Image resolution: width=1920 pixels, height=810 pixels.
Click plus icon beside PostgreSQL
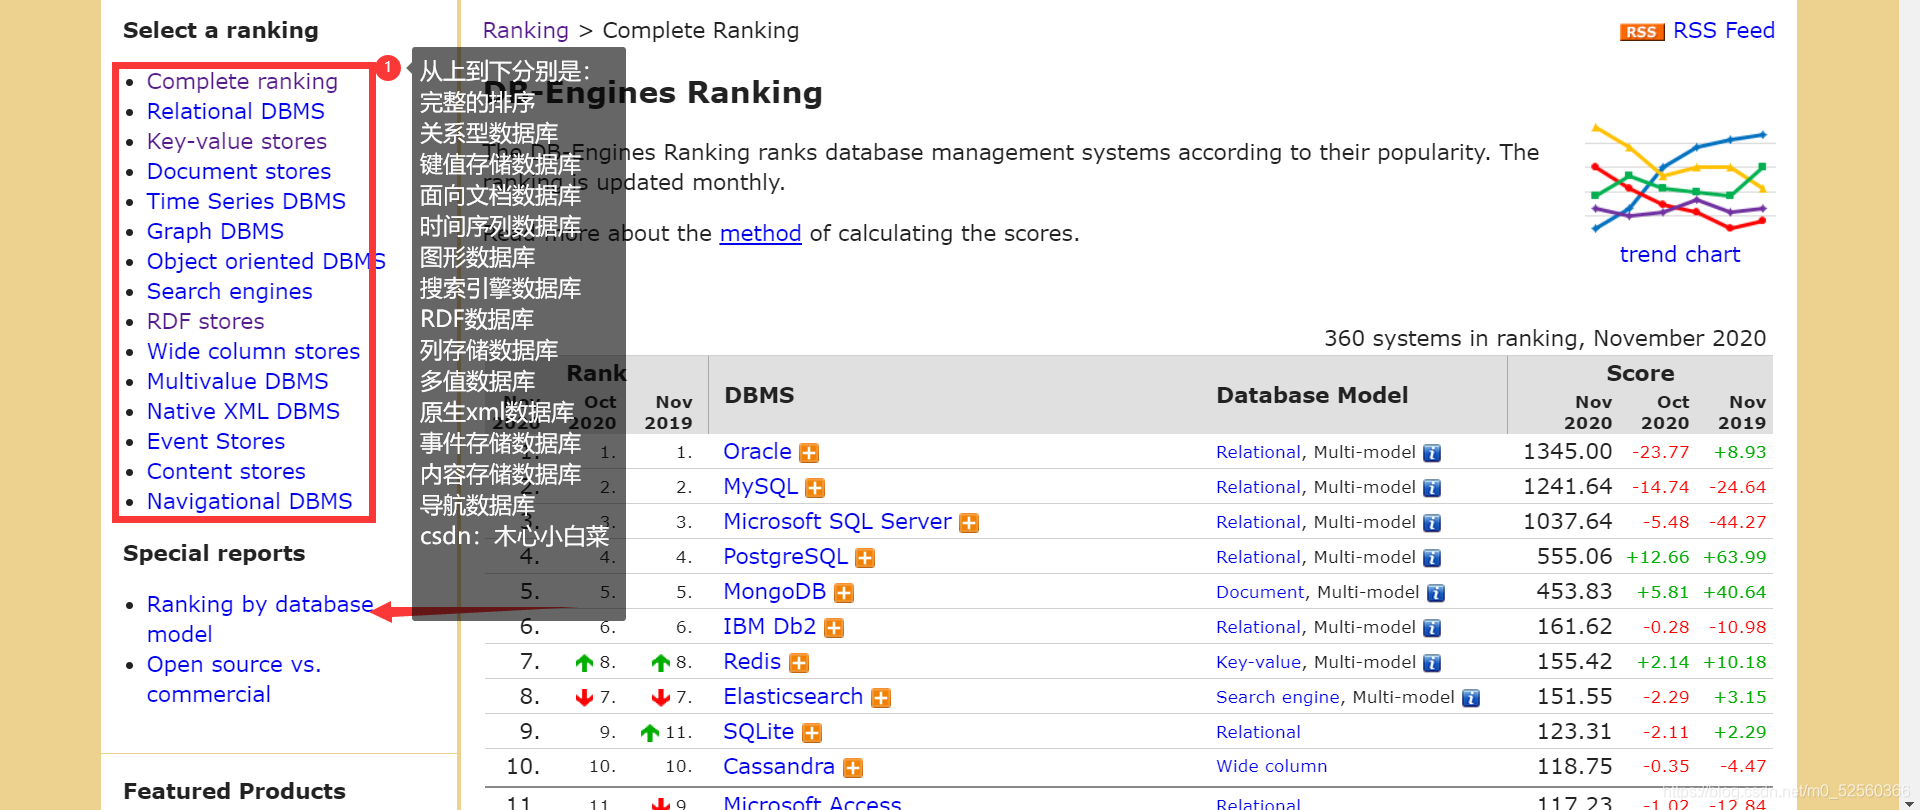tap(865, 558)
